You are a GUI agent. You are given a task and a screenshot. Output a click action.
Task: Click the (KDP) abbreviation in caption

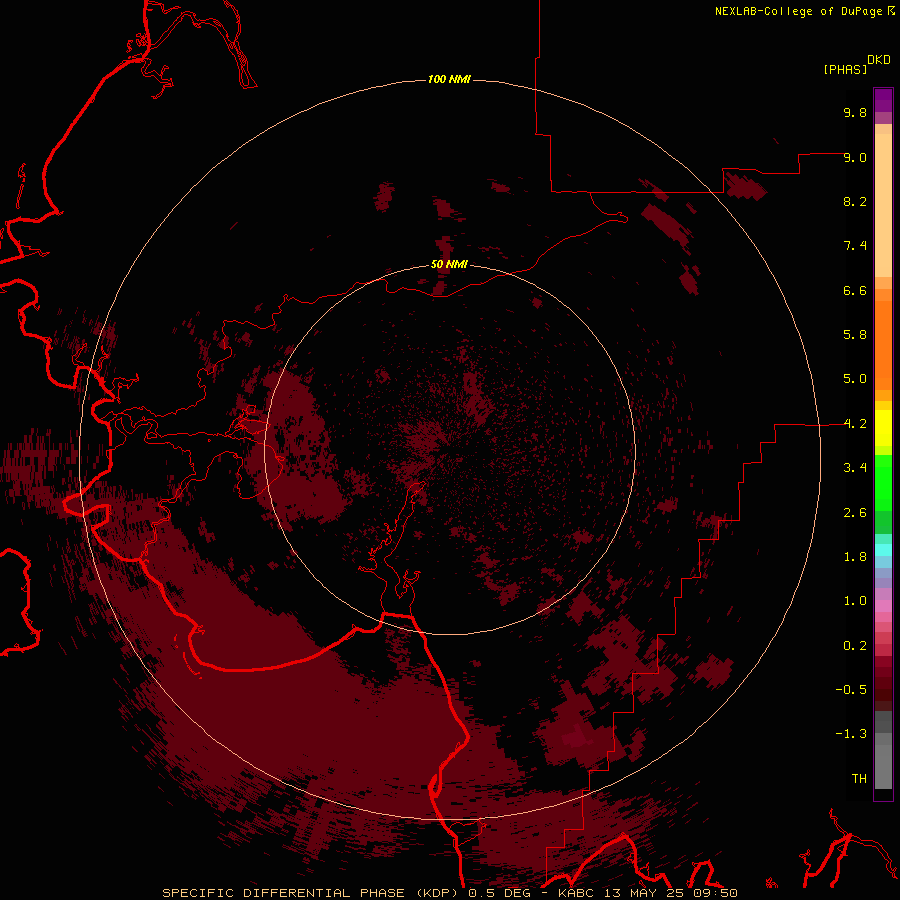pos(437,893)
